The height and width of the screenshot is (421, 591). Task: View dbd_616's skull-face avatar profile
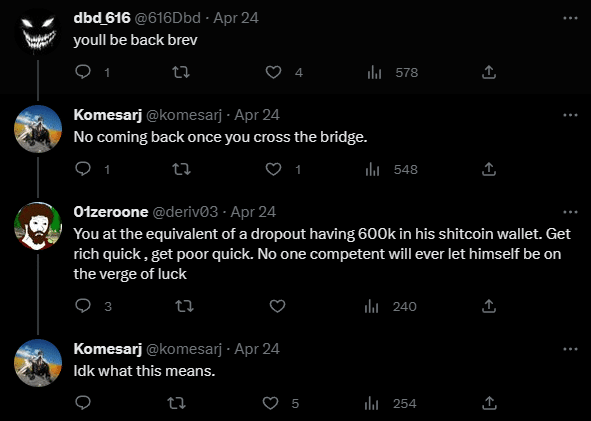point(38,32)
